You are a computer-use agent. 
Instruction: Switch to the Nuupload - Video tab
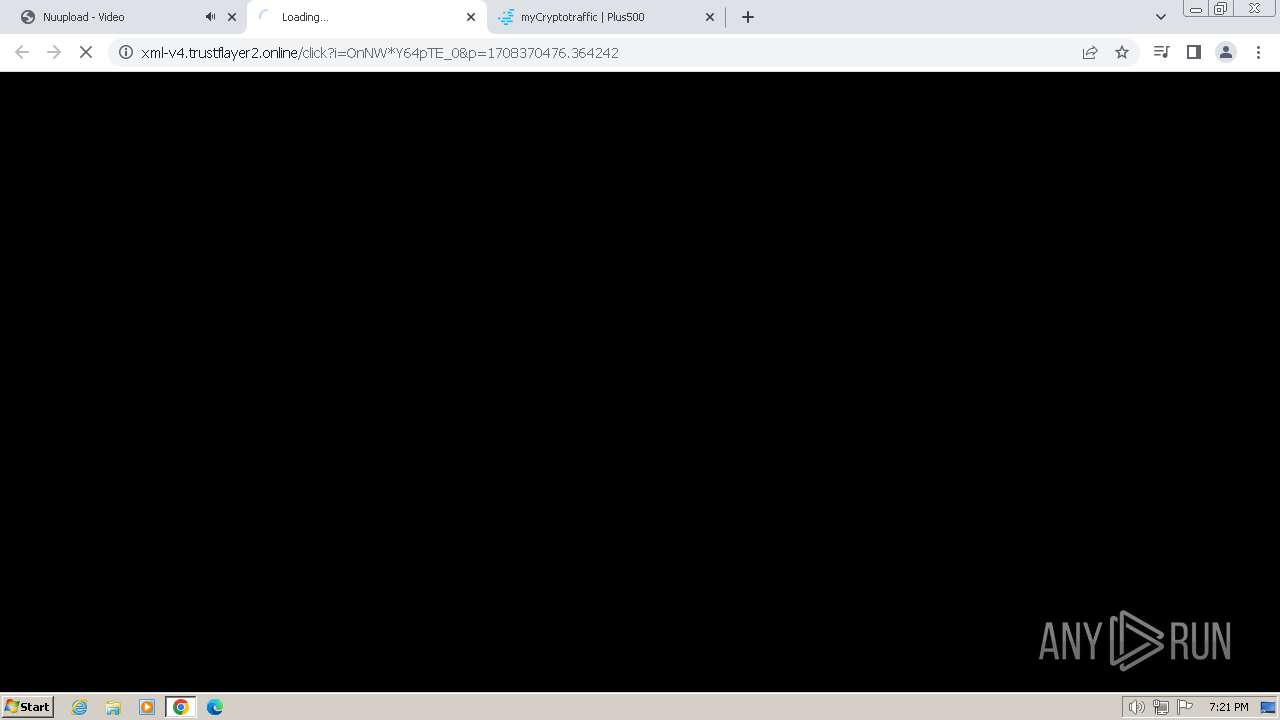click(122, 17)
